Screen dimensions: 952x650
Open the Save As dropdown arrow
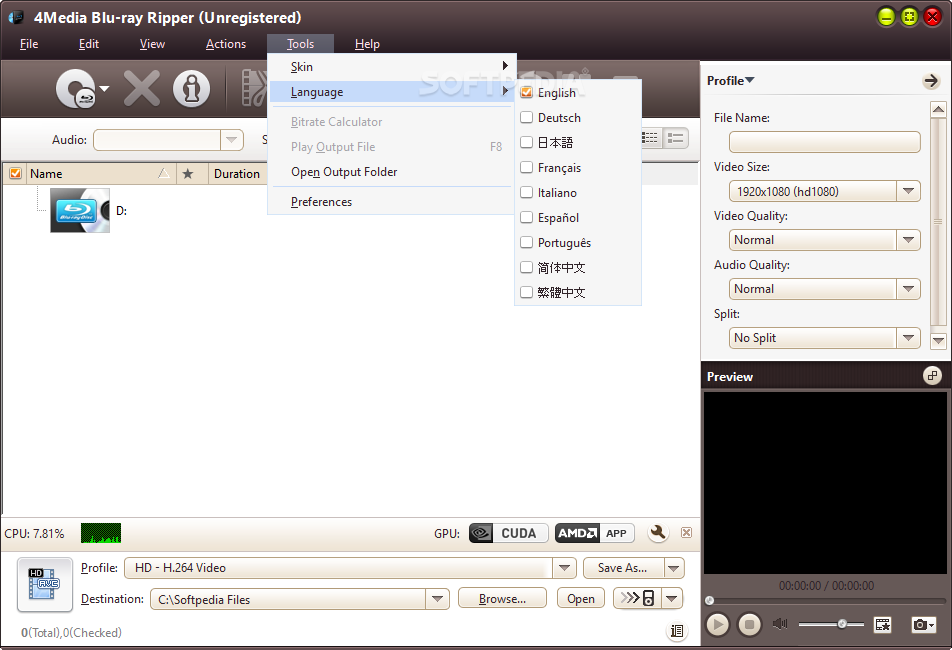tap(674, 568)
